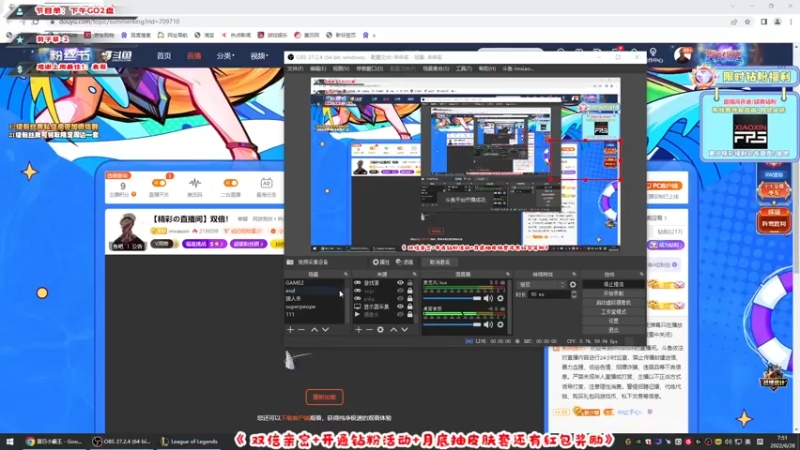Viewport: 800px width, 450px height.
Task: Toggle the 二台直播 second-stream switch on Douyu
Action: (x=231, y=183)
